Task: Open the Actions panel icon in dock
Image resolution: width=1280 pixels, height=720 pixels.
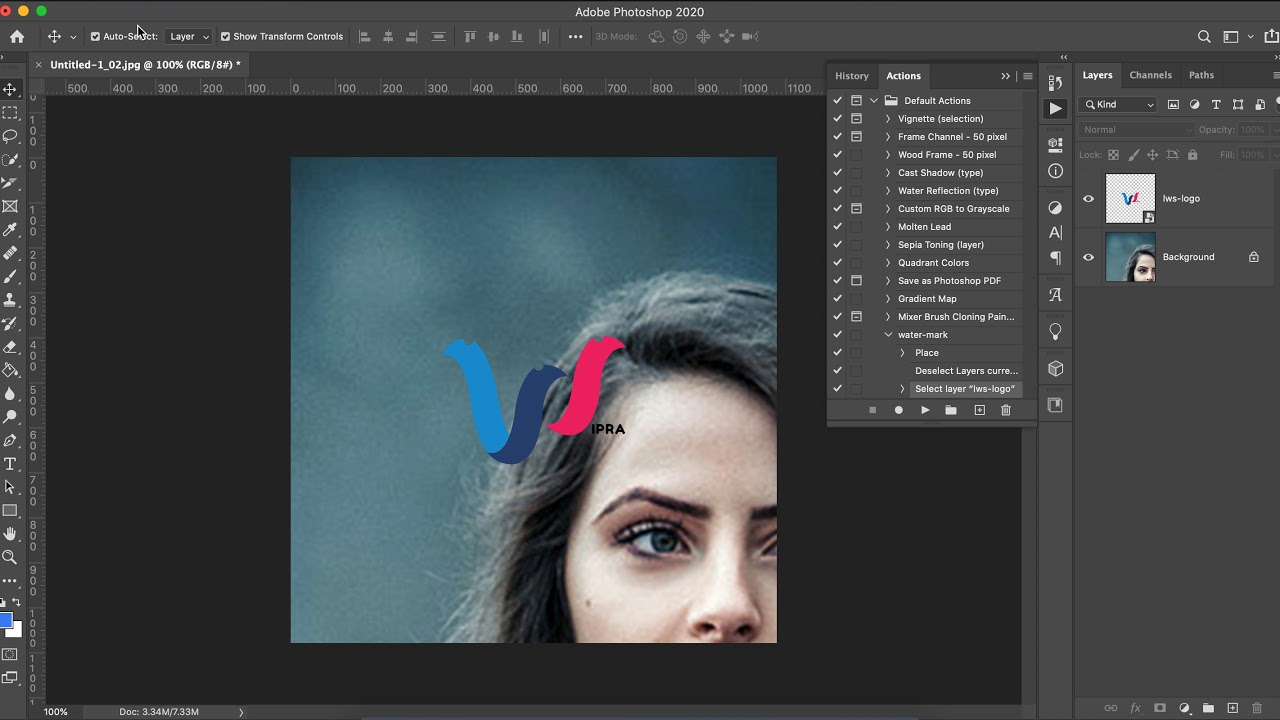Action: click(x=1055, y=108)
